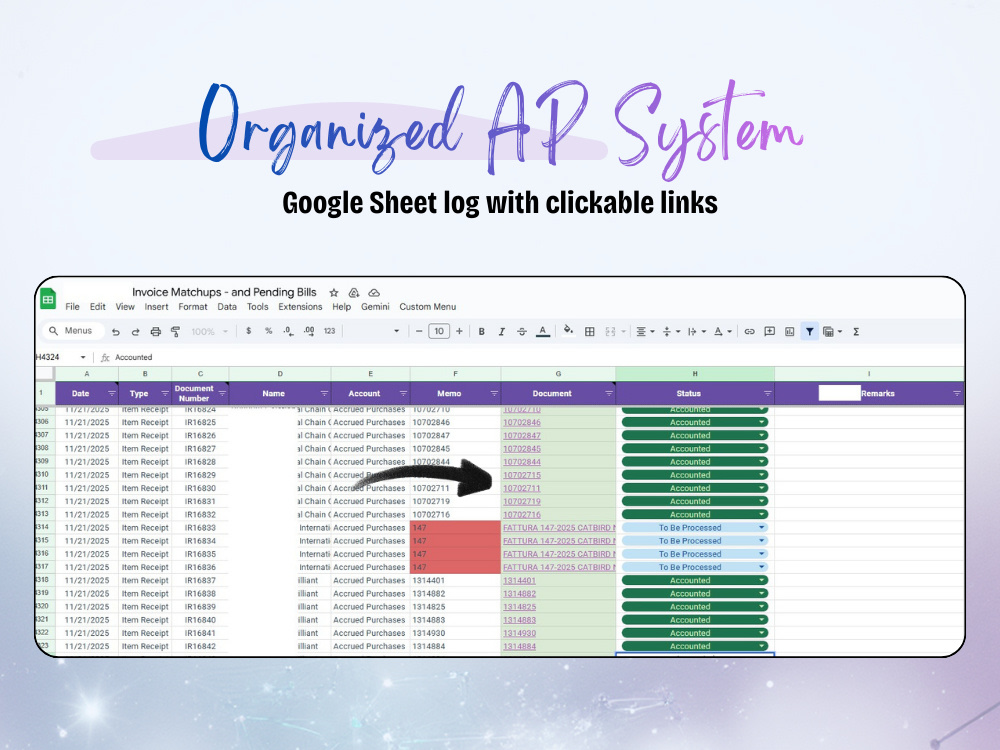Click the Print icon

pos(156,332)
